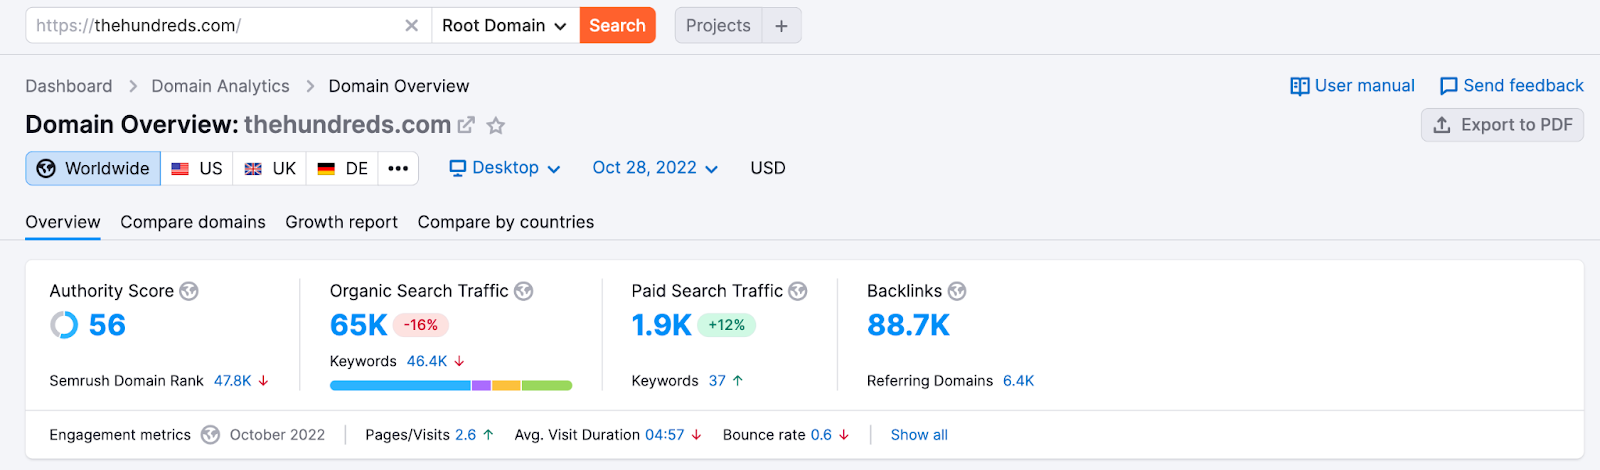Open the Growth report tab
1600x470 pixels.
[341, 222]
